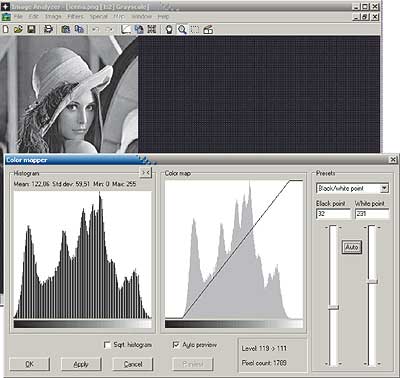Select the dotted rectangle selection tool
The width and height of the screenshot is (400, 378).
195,29
